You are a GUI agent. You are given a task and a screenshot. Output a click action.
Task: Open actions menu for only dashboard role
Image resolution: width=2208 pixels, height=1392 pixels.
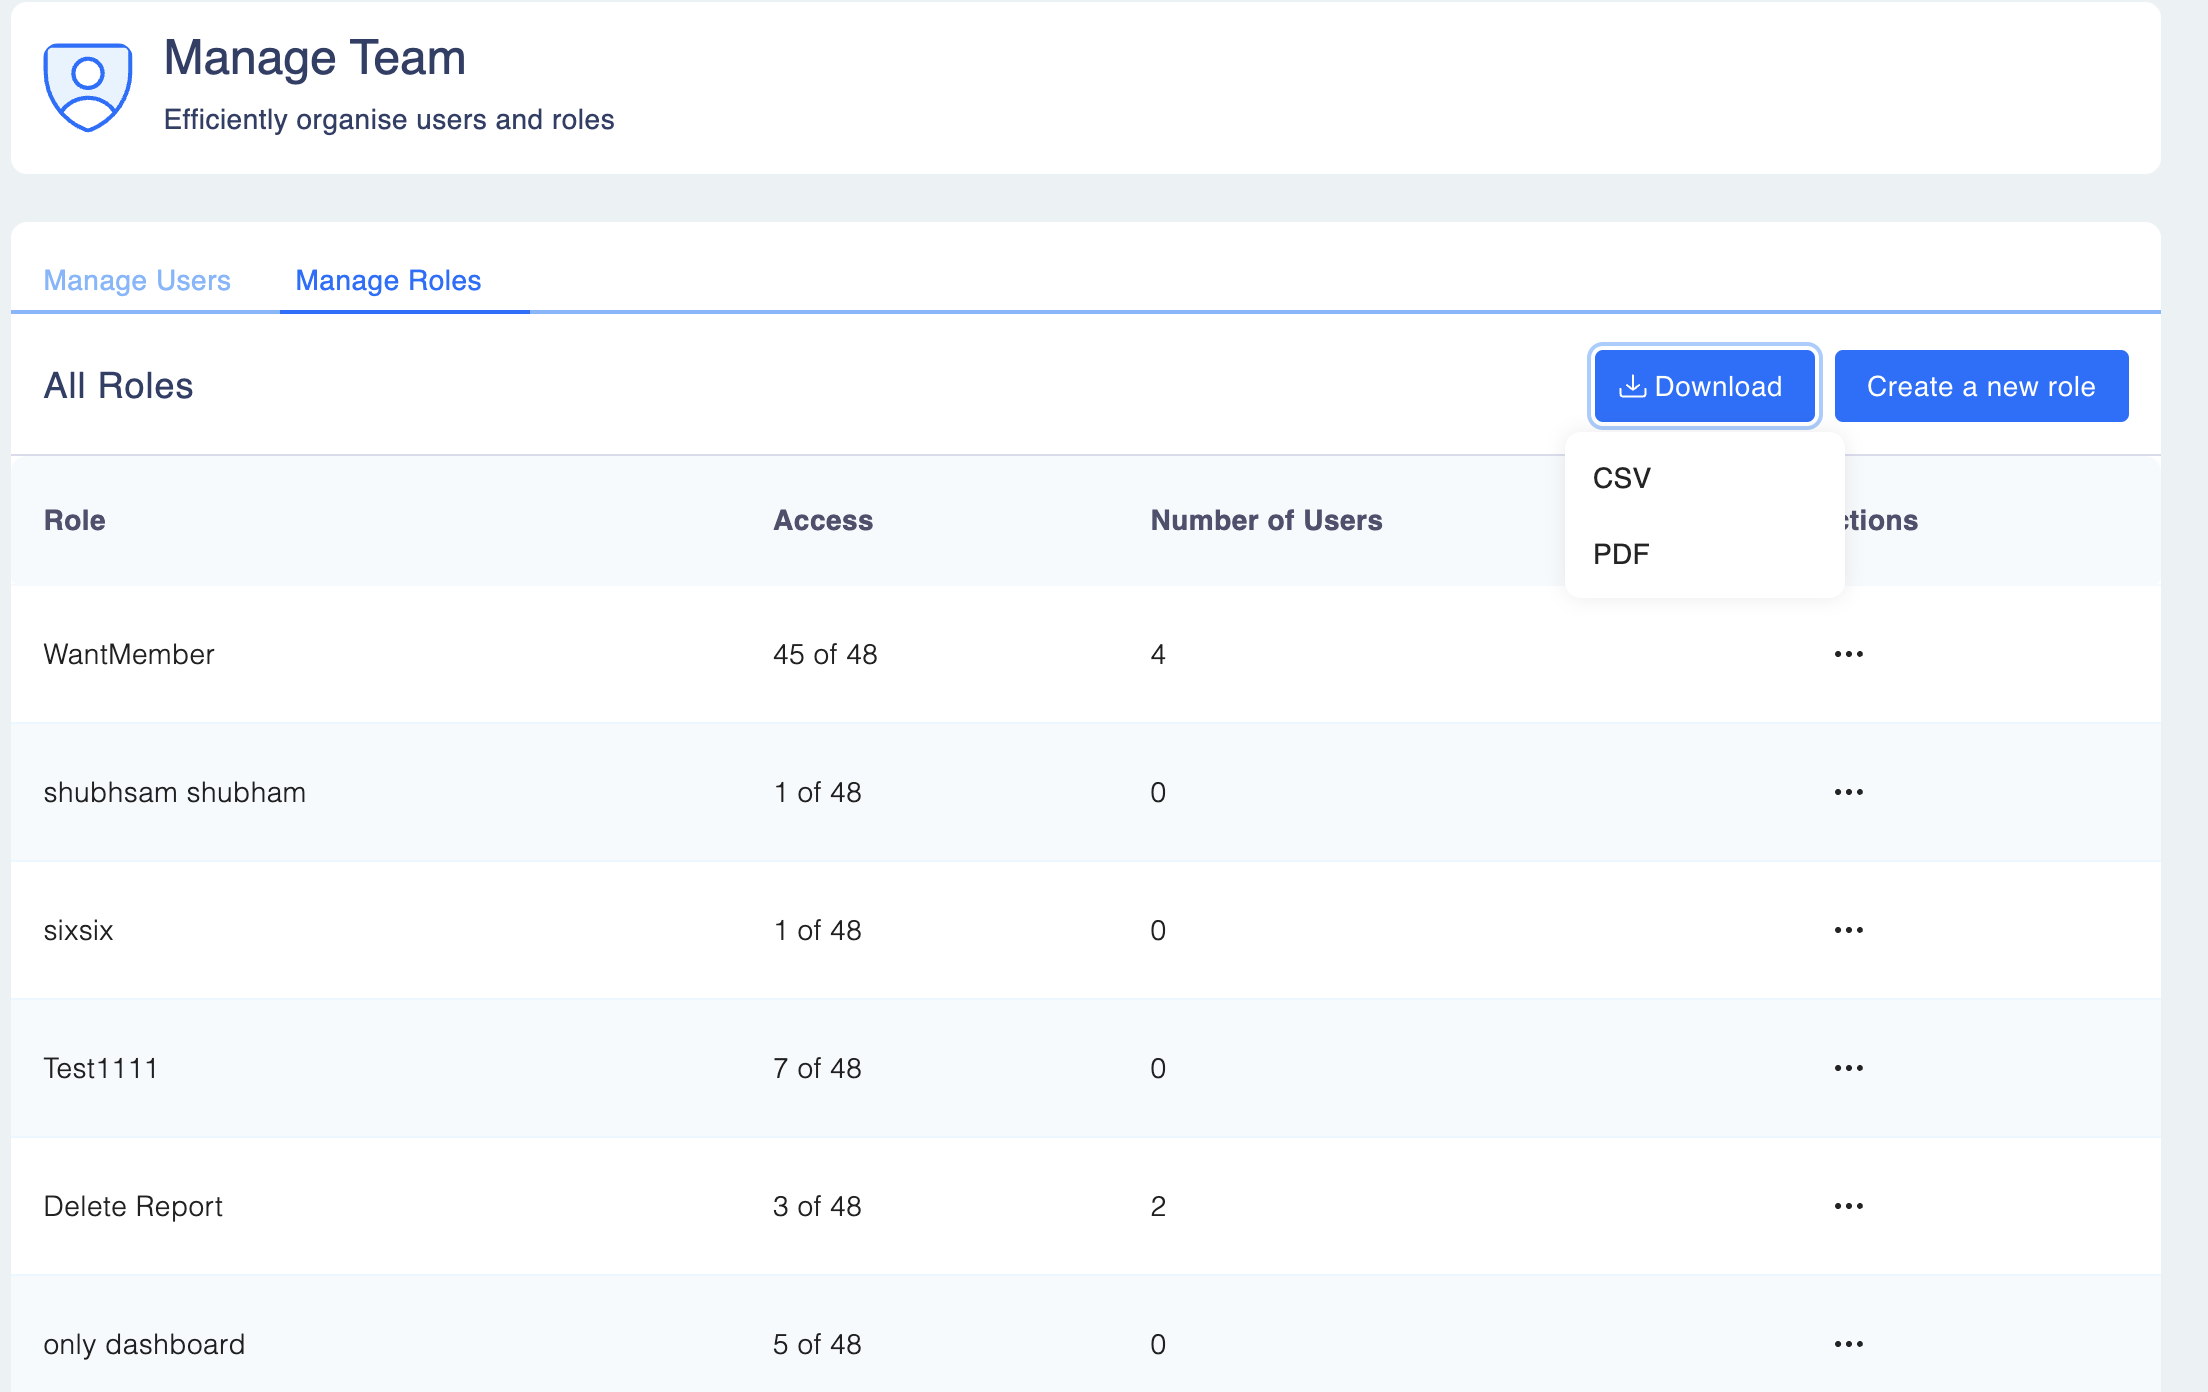[x=1848, y=1344]
